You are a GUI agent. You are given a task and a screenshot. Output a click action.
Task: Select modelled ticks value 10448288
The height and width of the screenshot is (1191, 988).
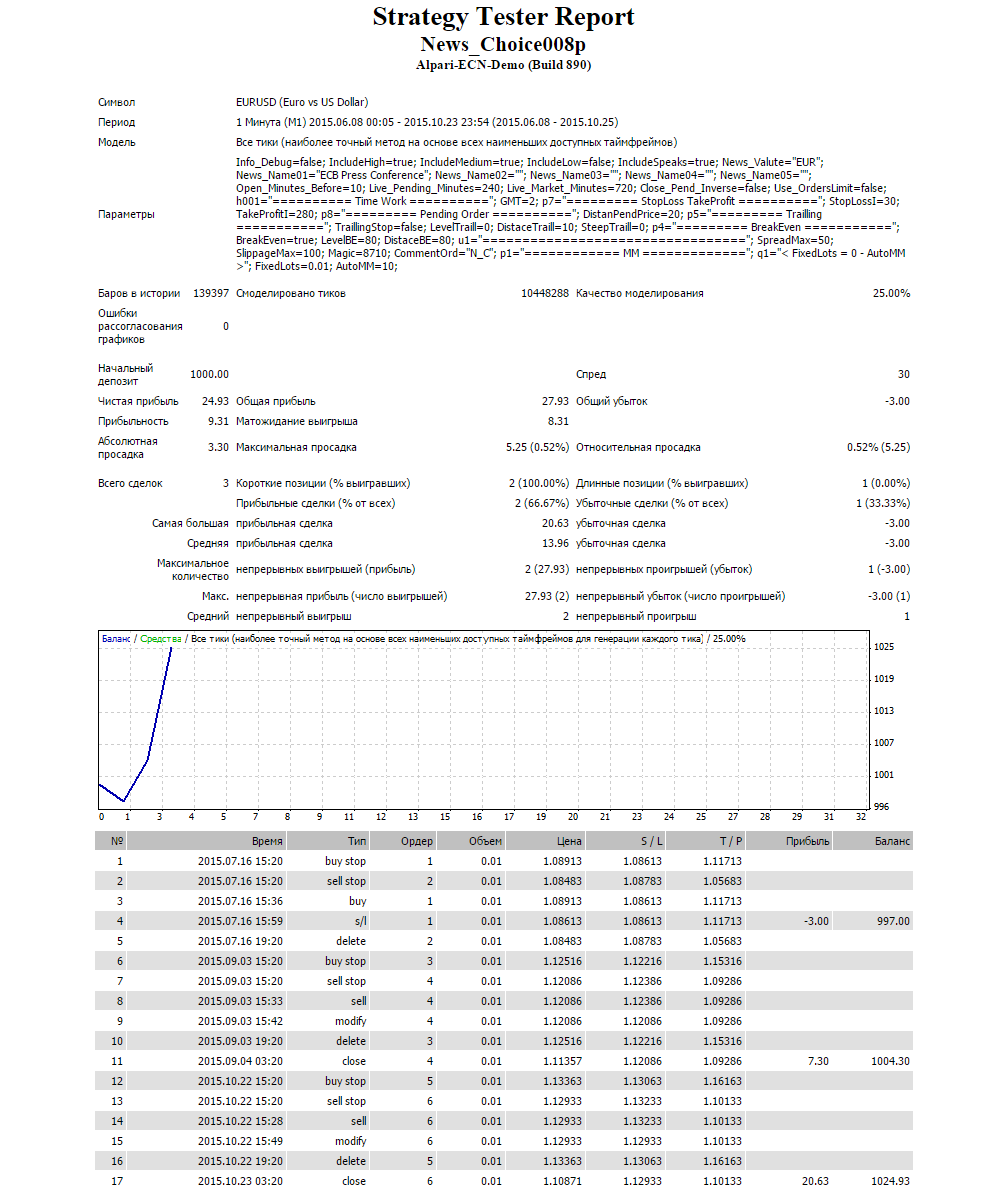tap(545, 293)
